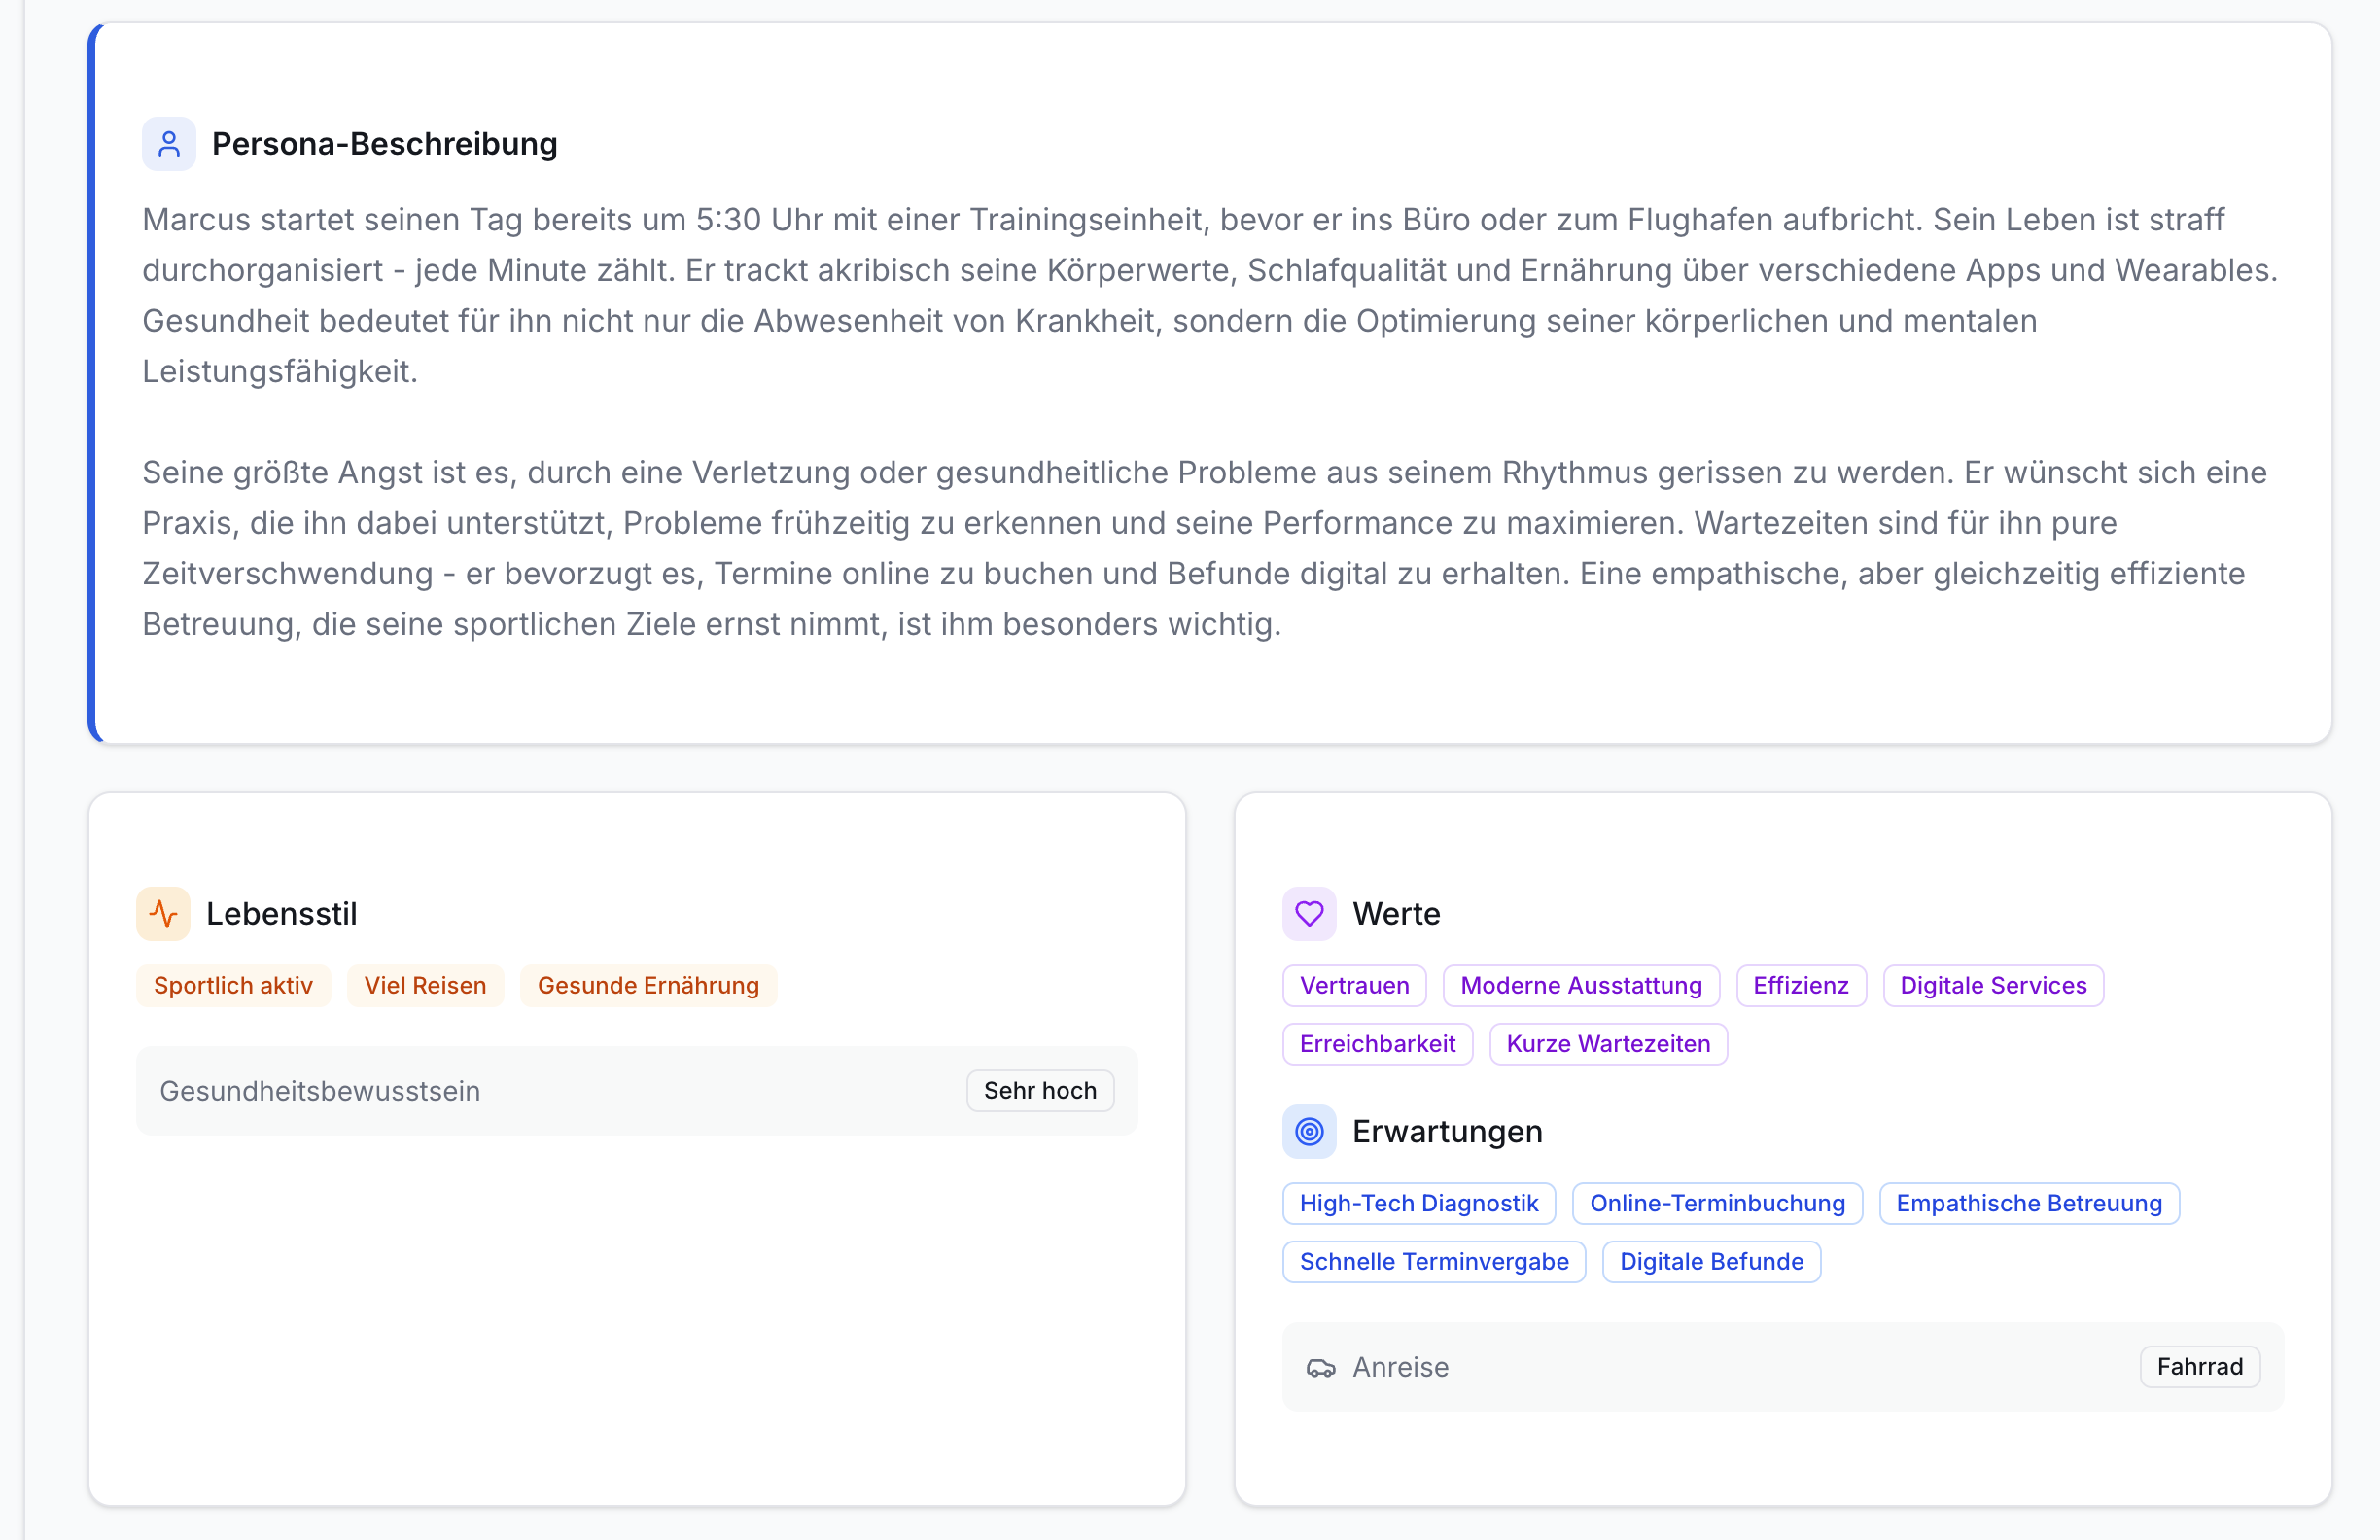2380x1540 pixels.
Task: Choose the 'Effizienz' value tag
Action: (x=1800, y=985)
